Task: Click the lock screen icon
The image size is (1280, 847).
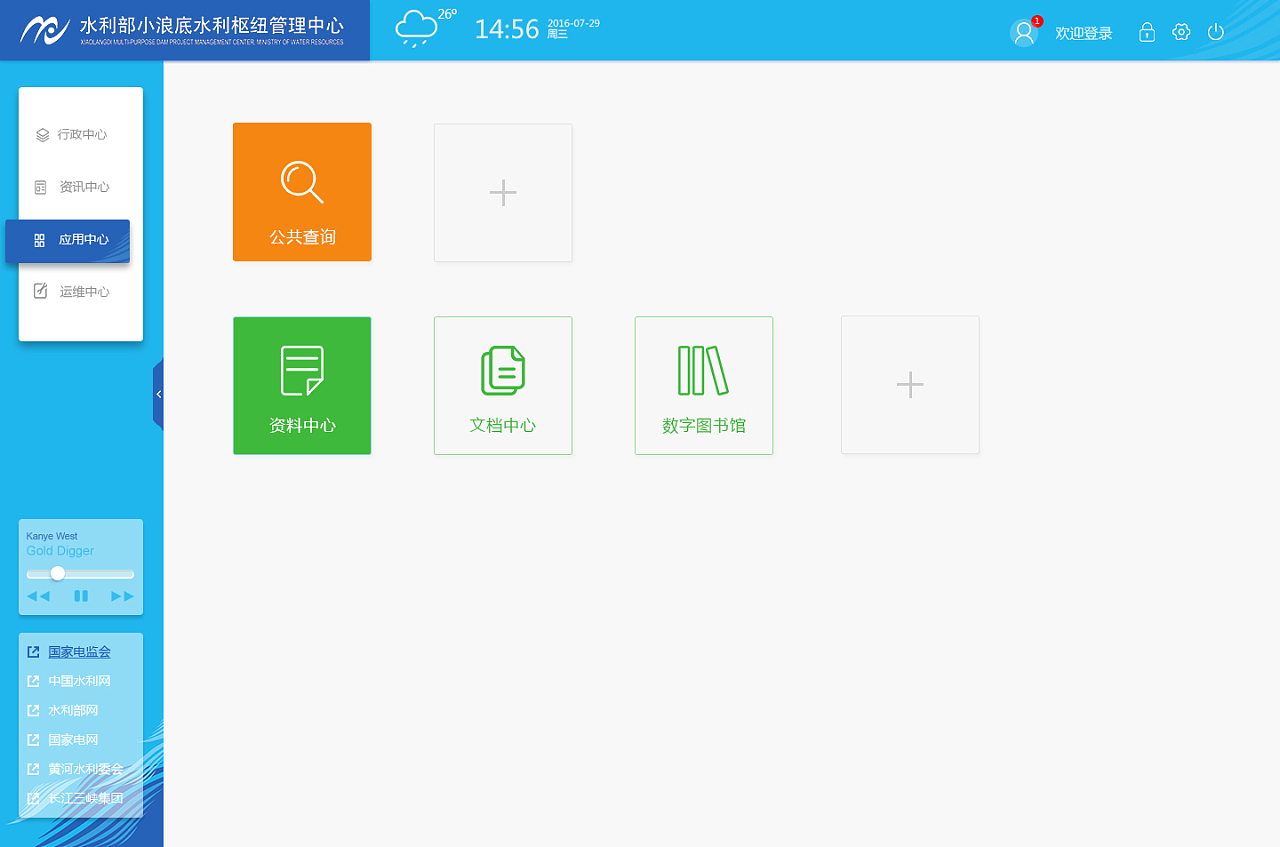Action: (1147, 32)
